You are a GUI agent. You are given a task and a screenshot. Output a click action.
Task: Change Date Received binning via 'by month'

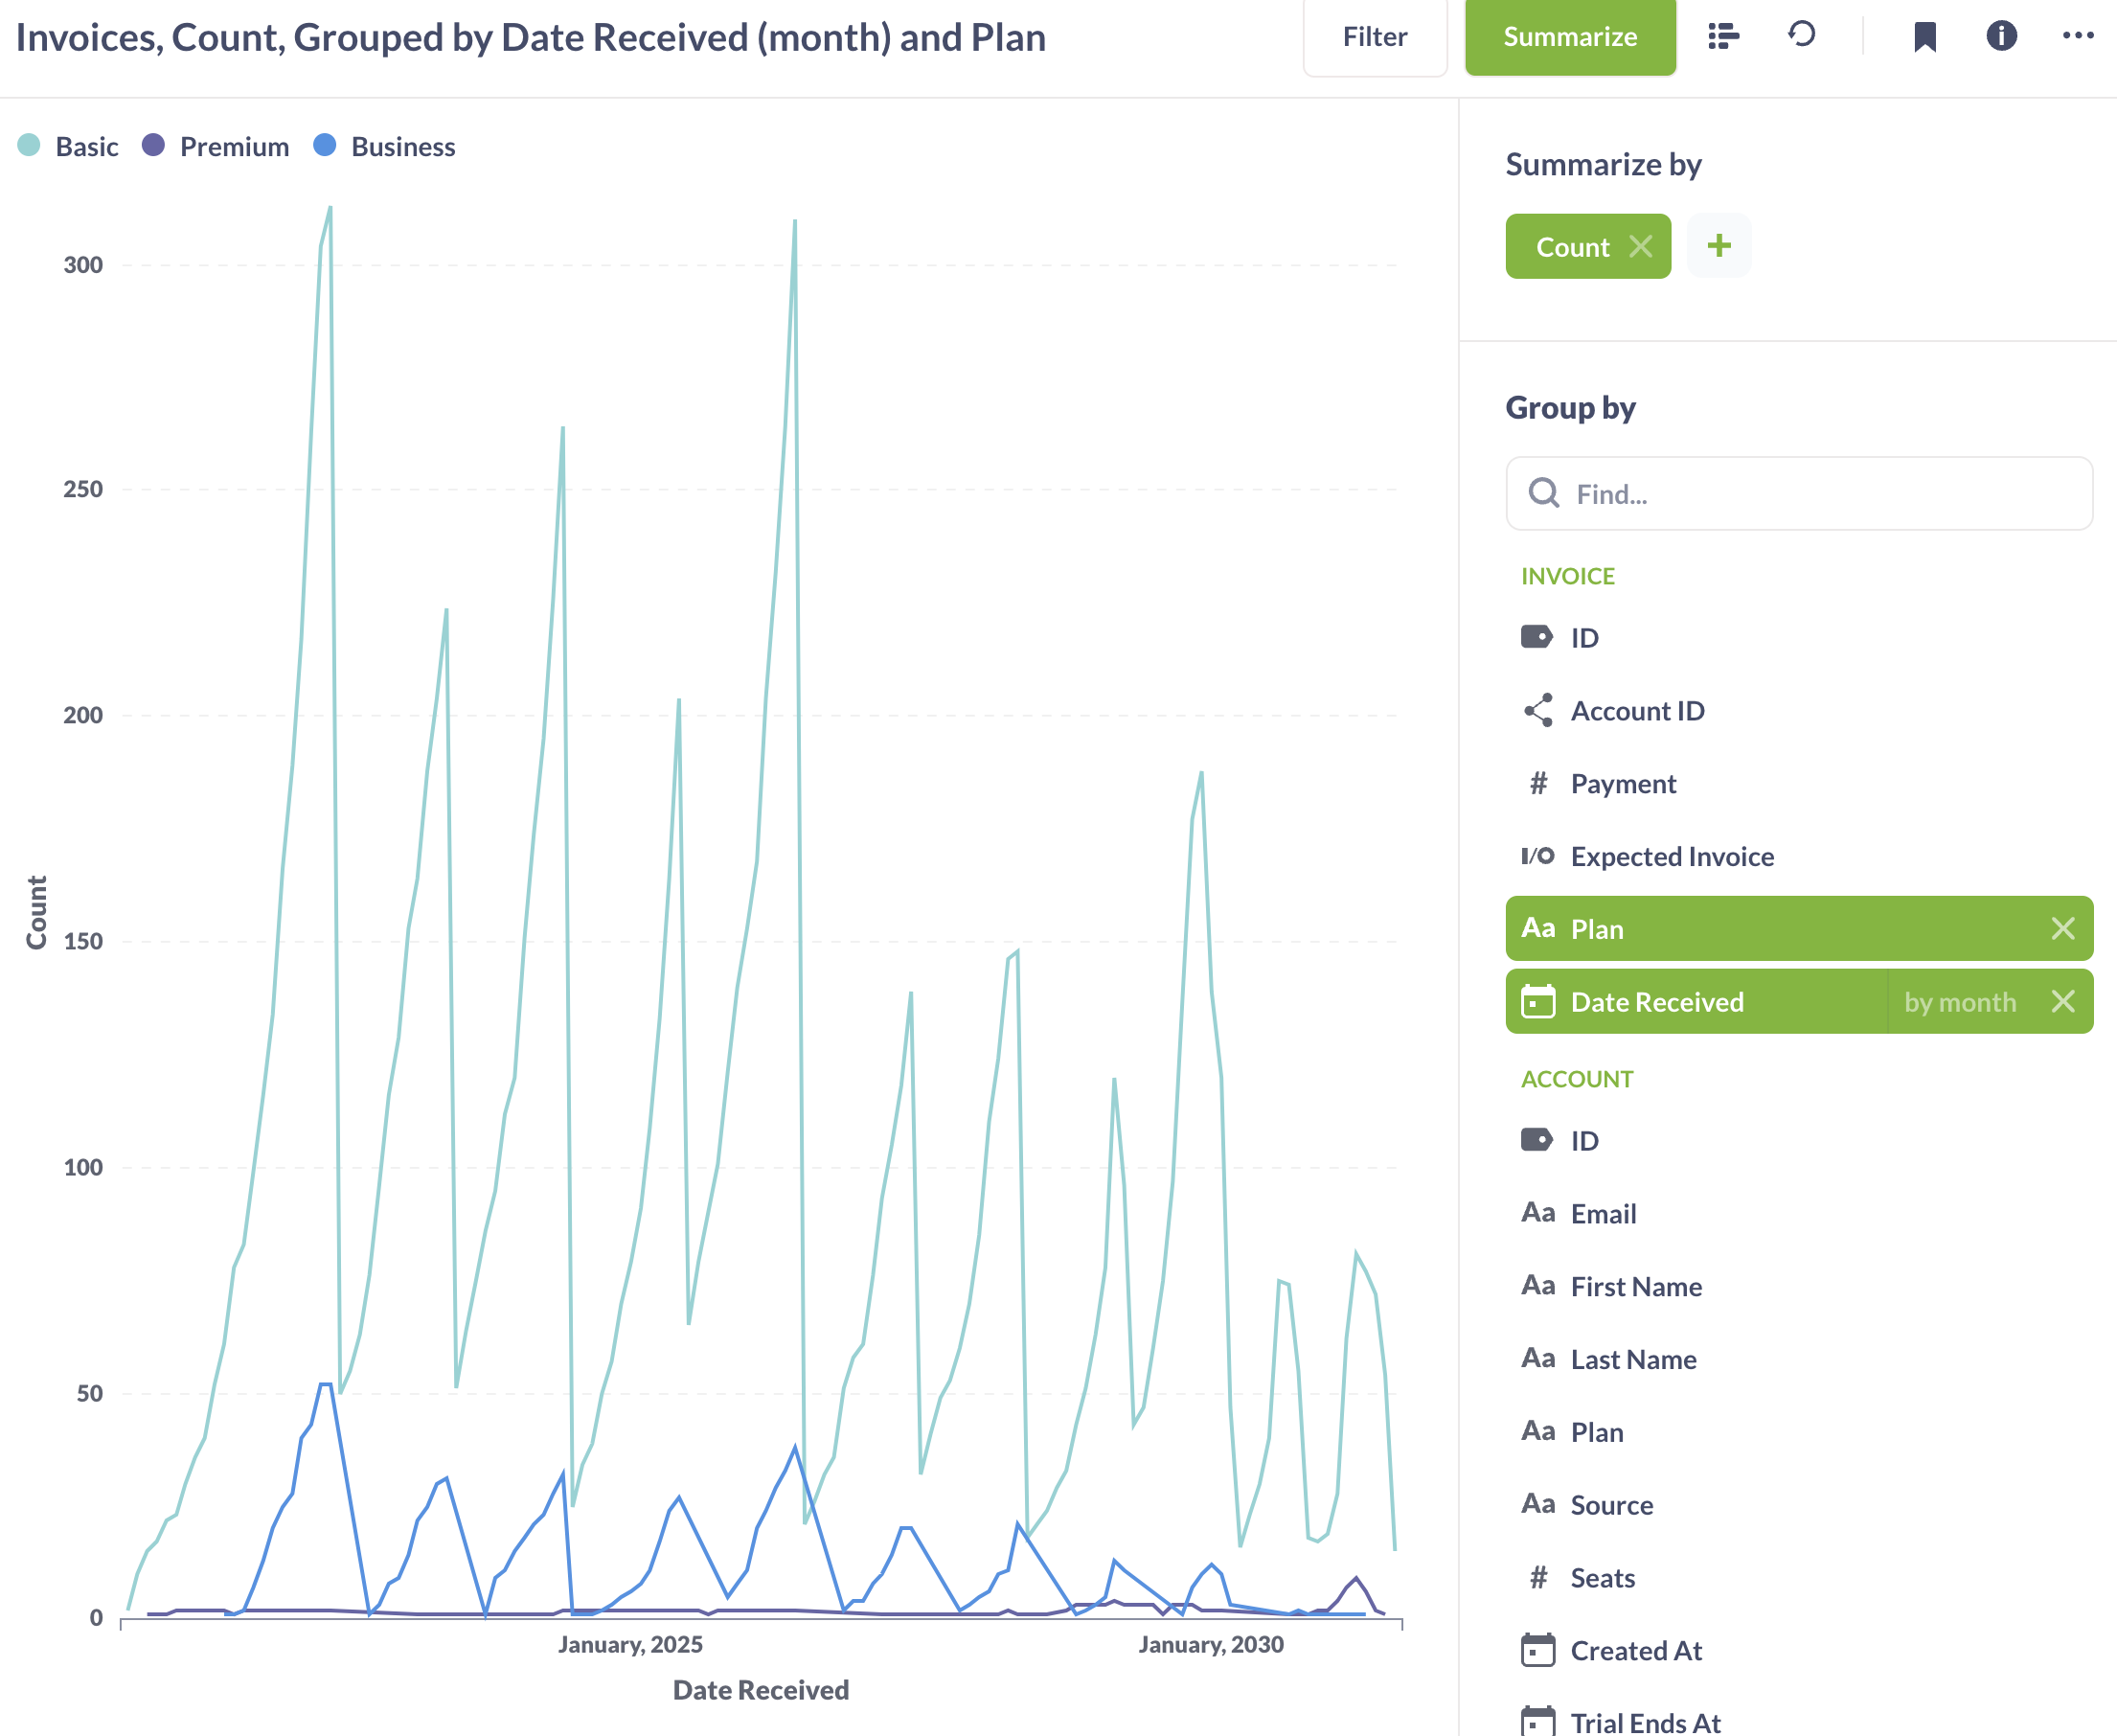tap(1960, 1001)
